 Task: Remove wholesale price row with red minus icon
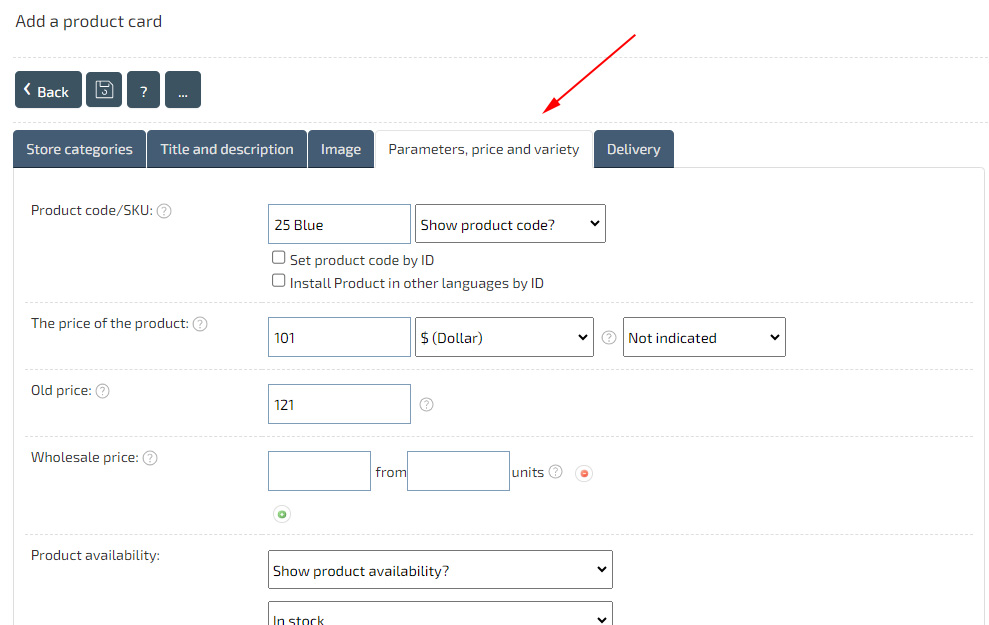tap(585, 473)
